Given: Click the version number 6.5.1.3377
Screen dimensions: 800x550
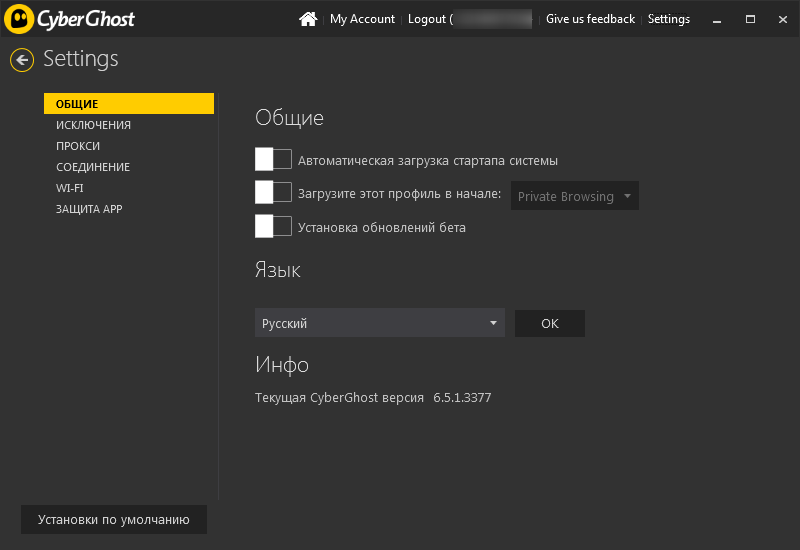Looking at the screenshot, I should click(462, 397).
